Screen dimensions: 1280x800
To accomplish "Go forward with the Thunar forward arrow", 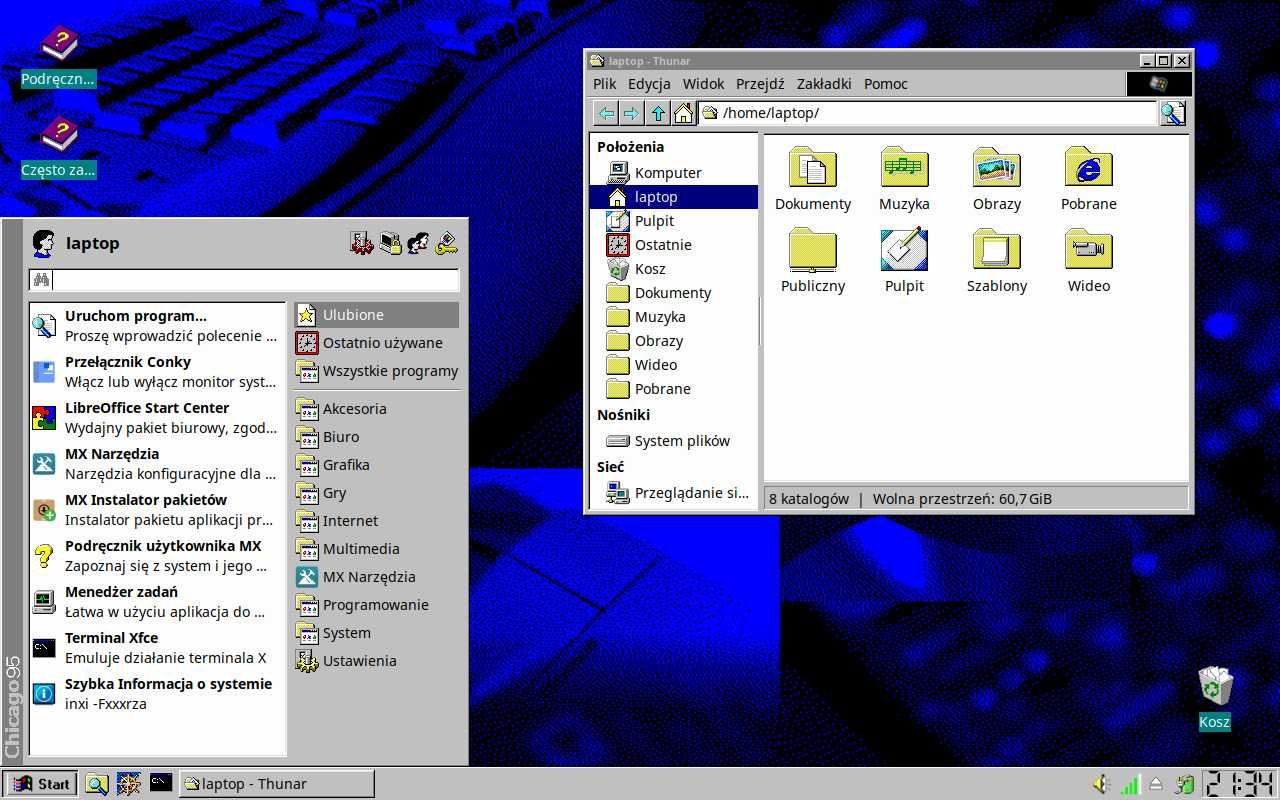I will [631, 113].
